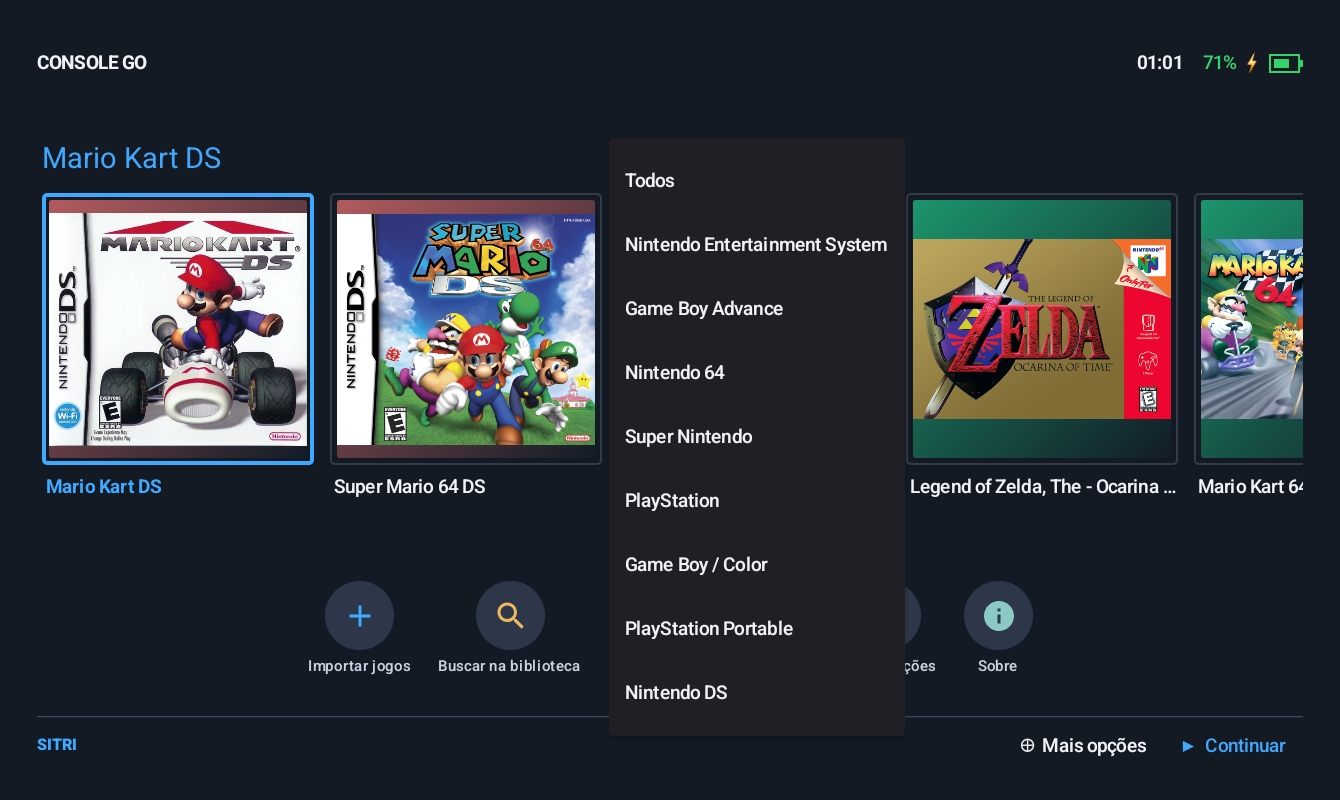Tap the battery icon in status bar
1340x800 pixels.
click(1285, 63)
